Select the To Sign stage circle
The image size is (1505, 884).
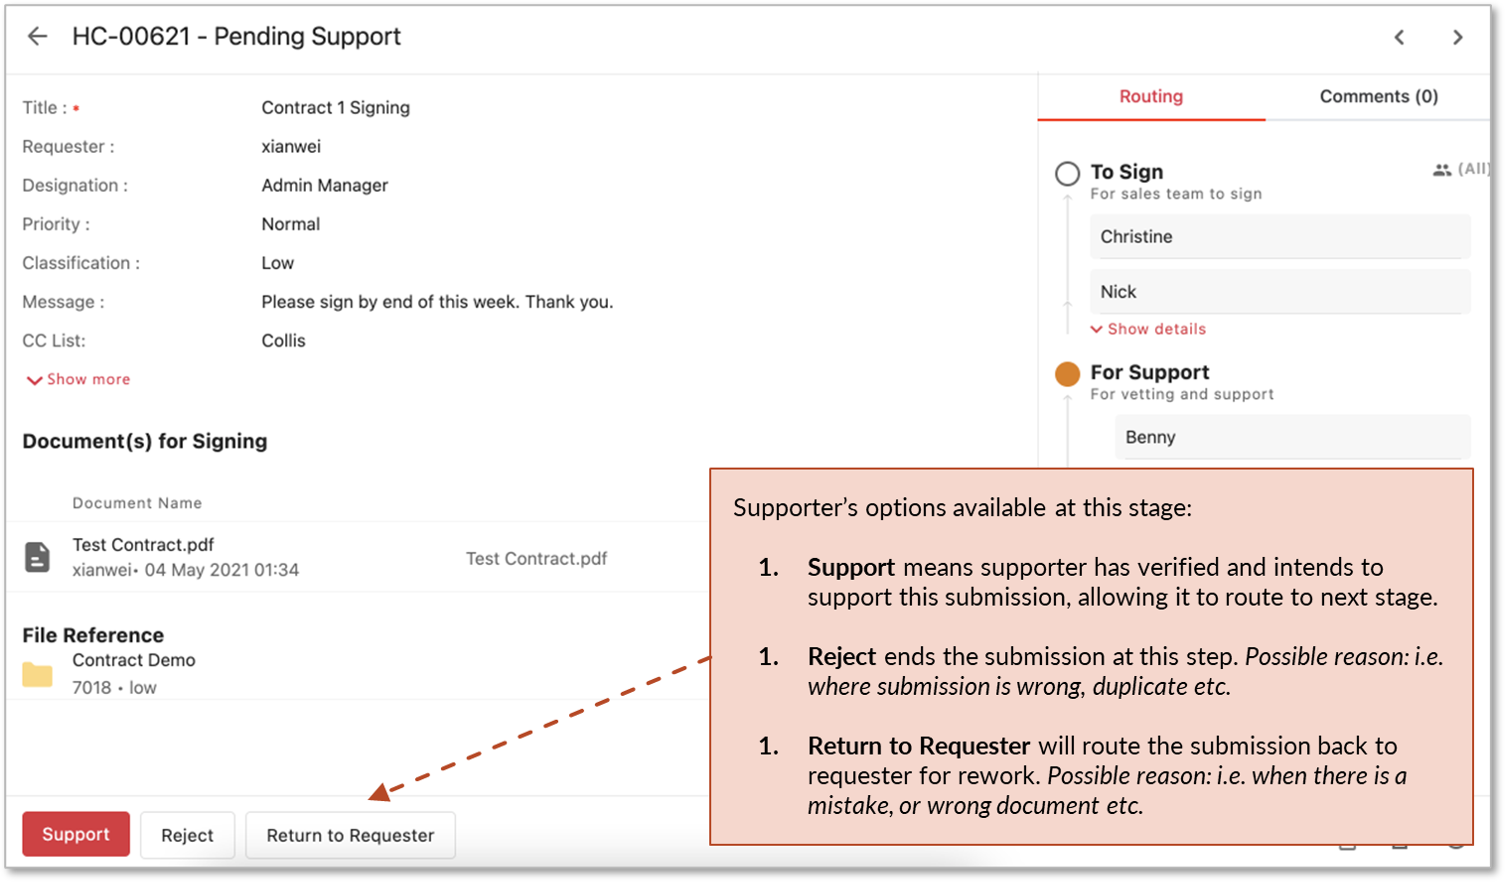click(1067, 173)
